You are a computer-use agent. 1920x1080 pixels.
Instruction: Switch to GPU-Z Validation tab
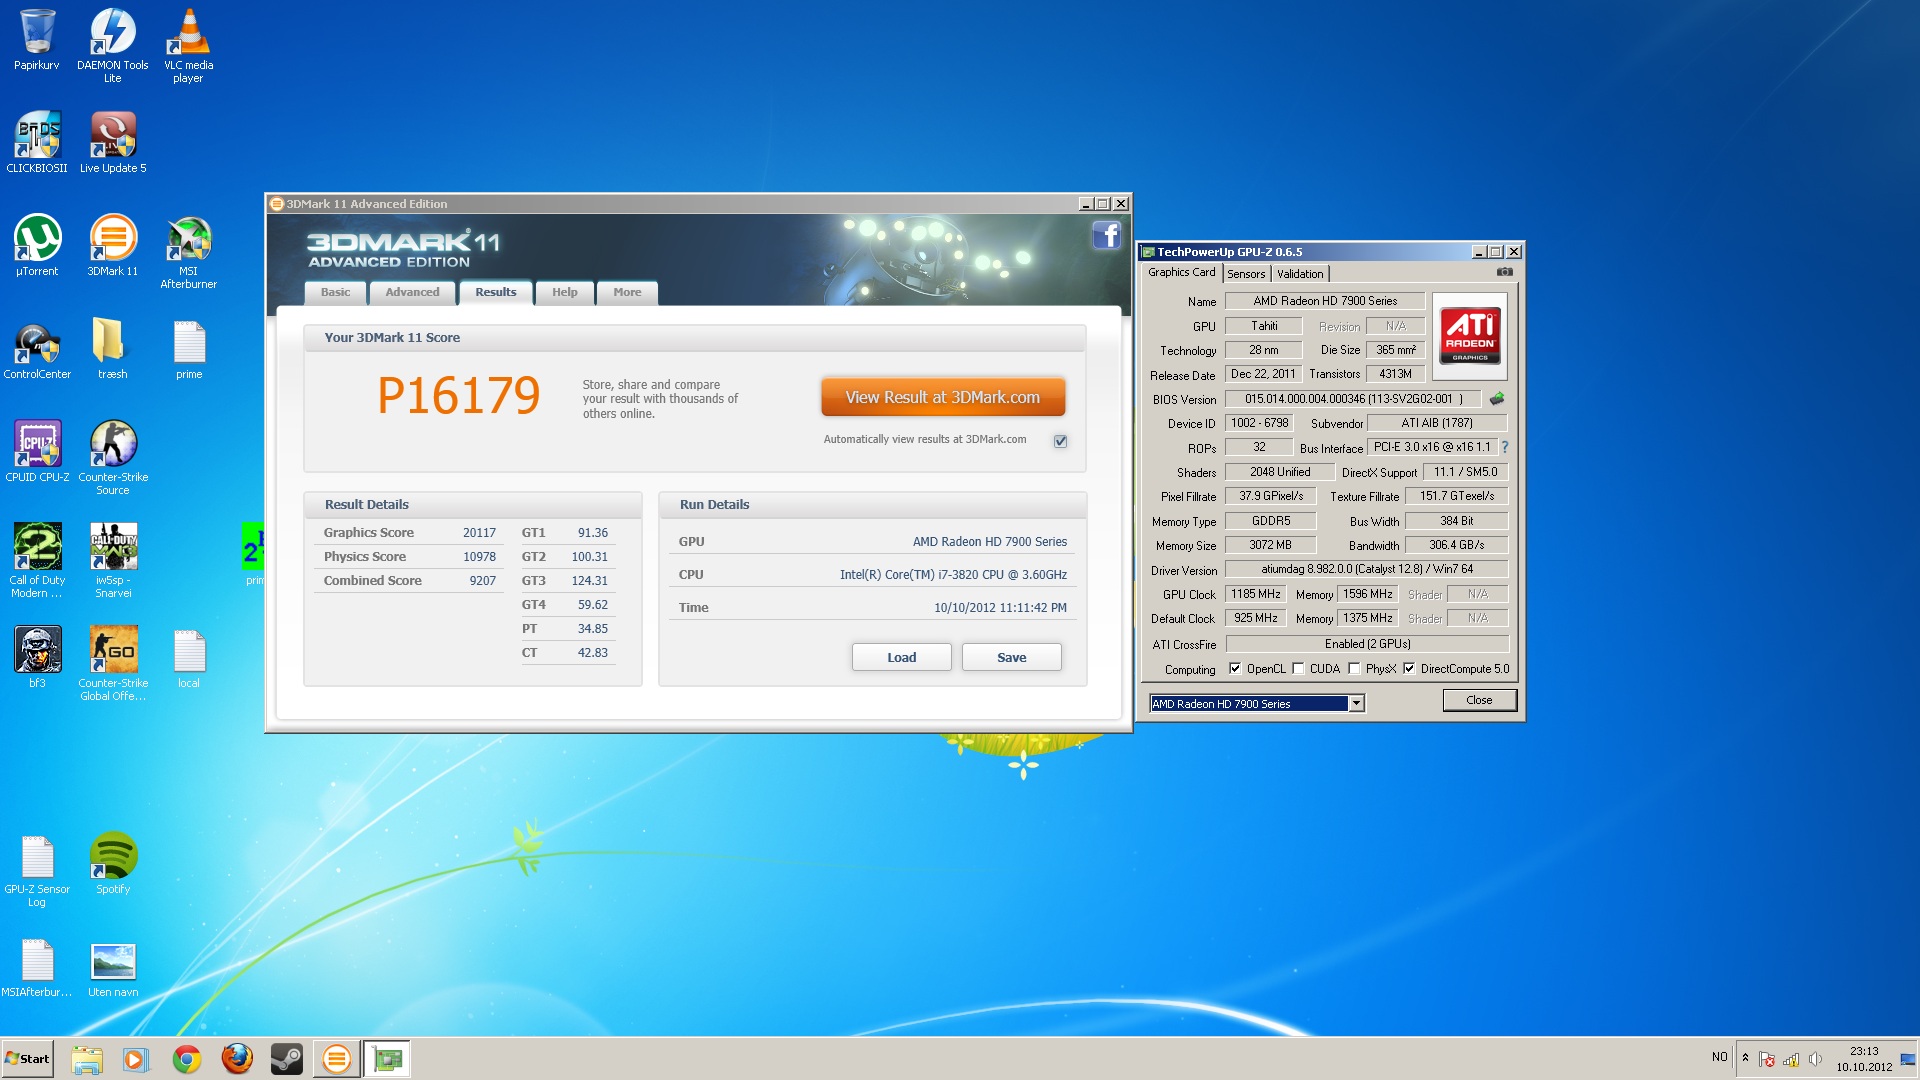1300,274
